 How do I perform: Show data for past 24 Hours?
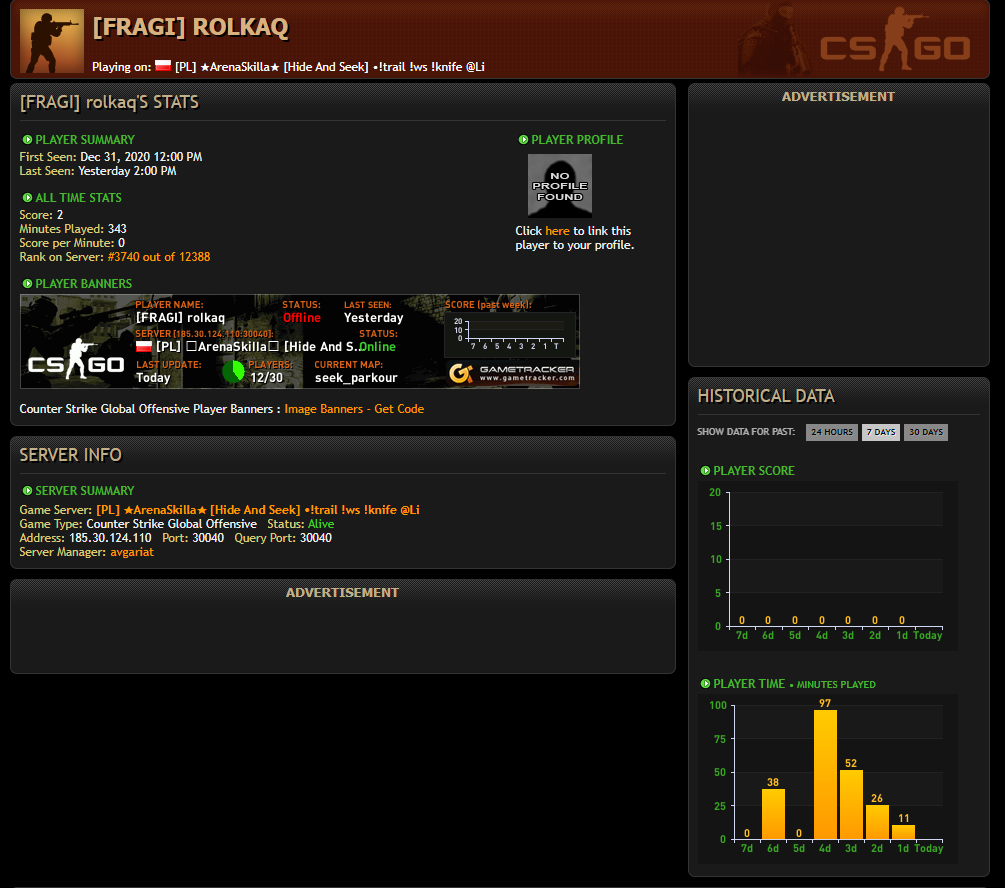(832, 432)
